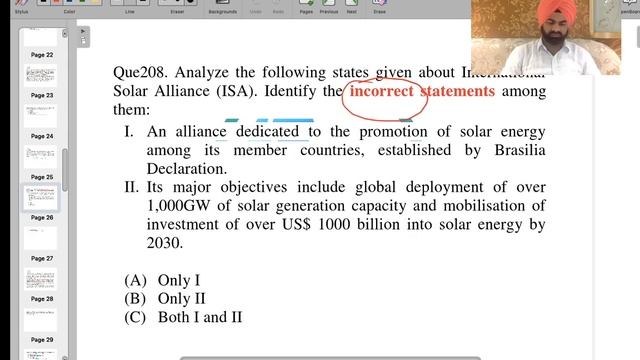Click the Redo toolbar button

[x=278, y=6]
